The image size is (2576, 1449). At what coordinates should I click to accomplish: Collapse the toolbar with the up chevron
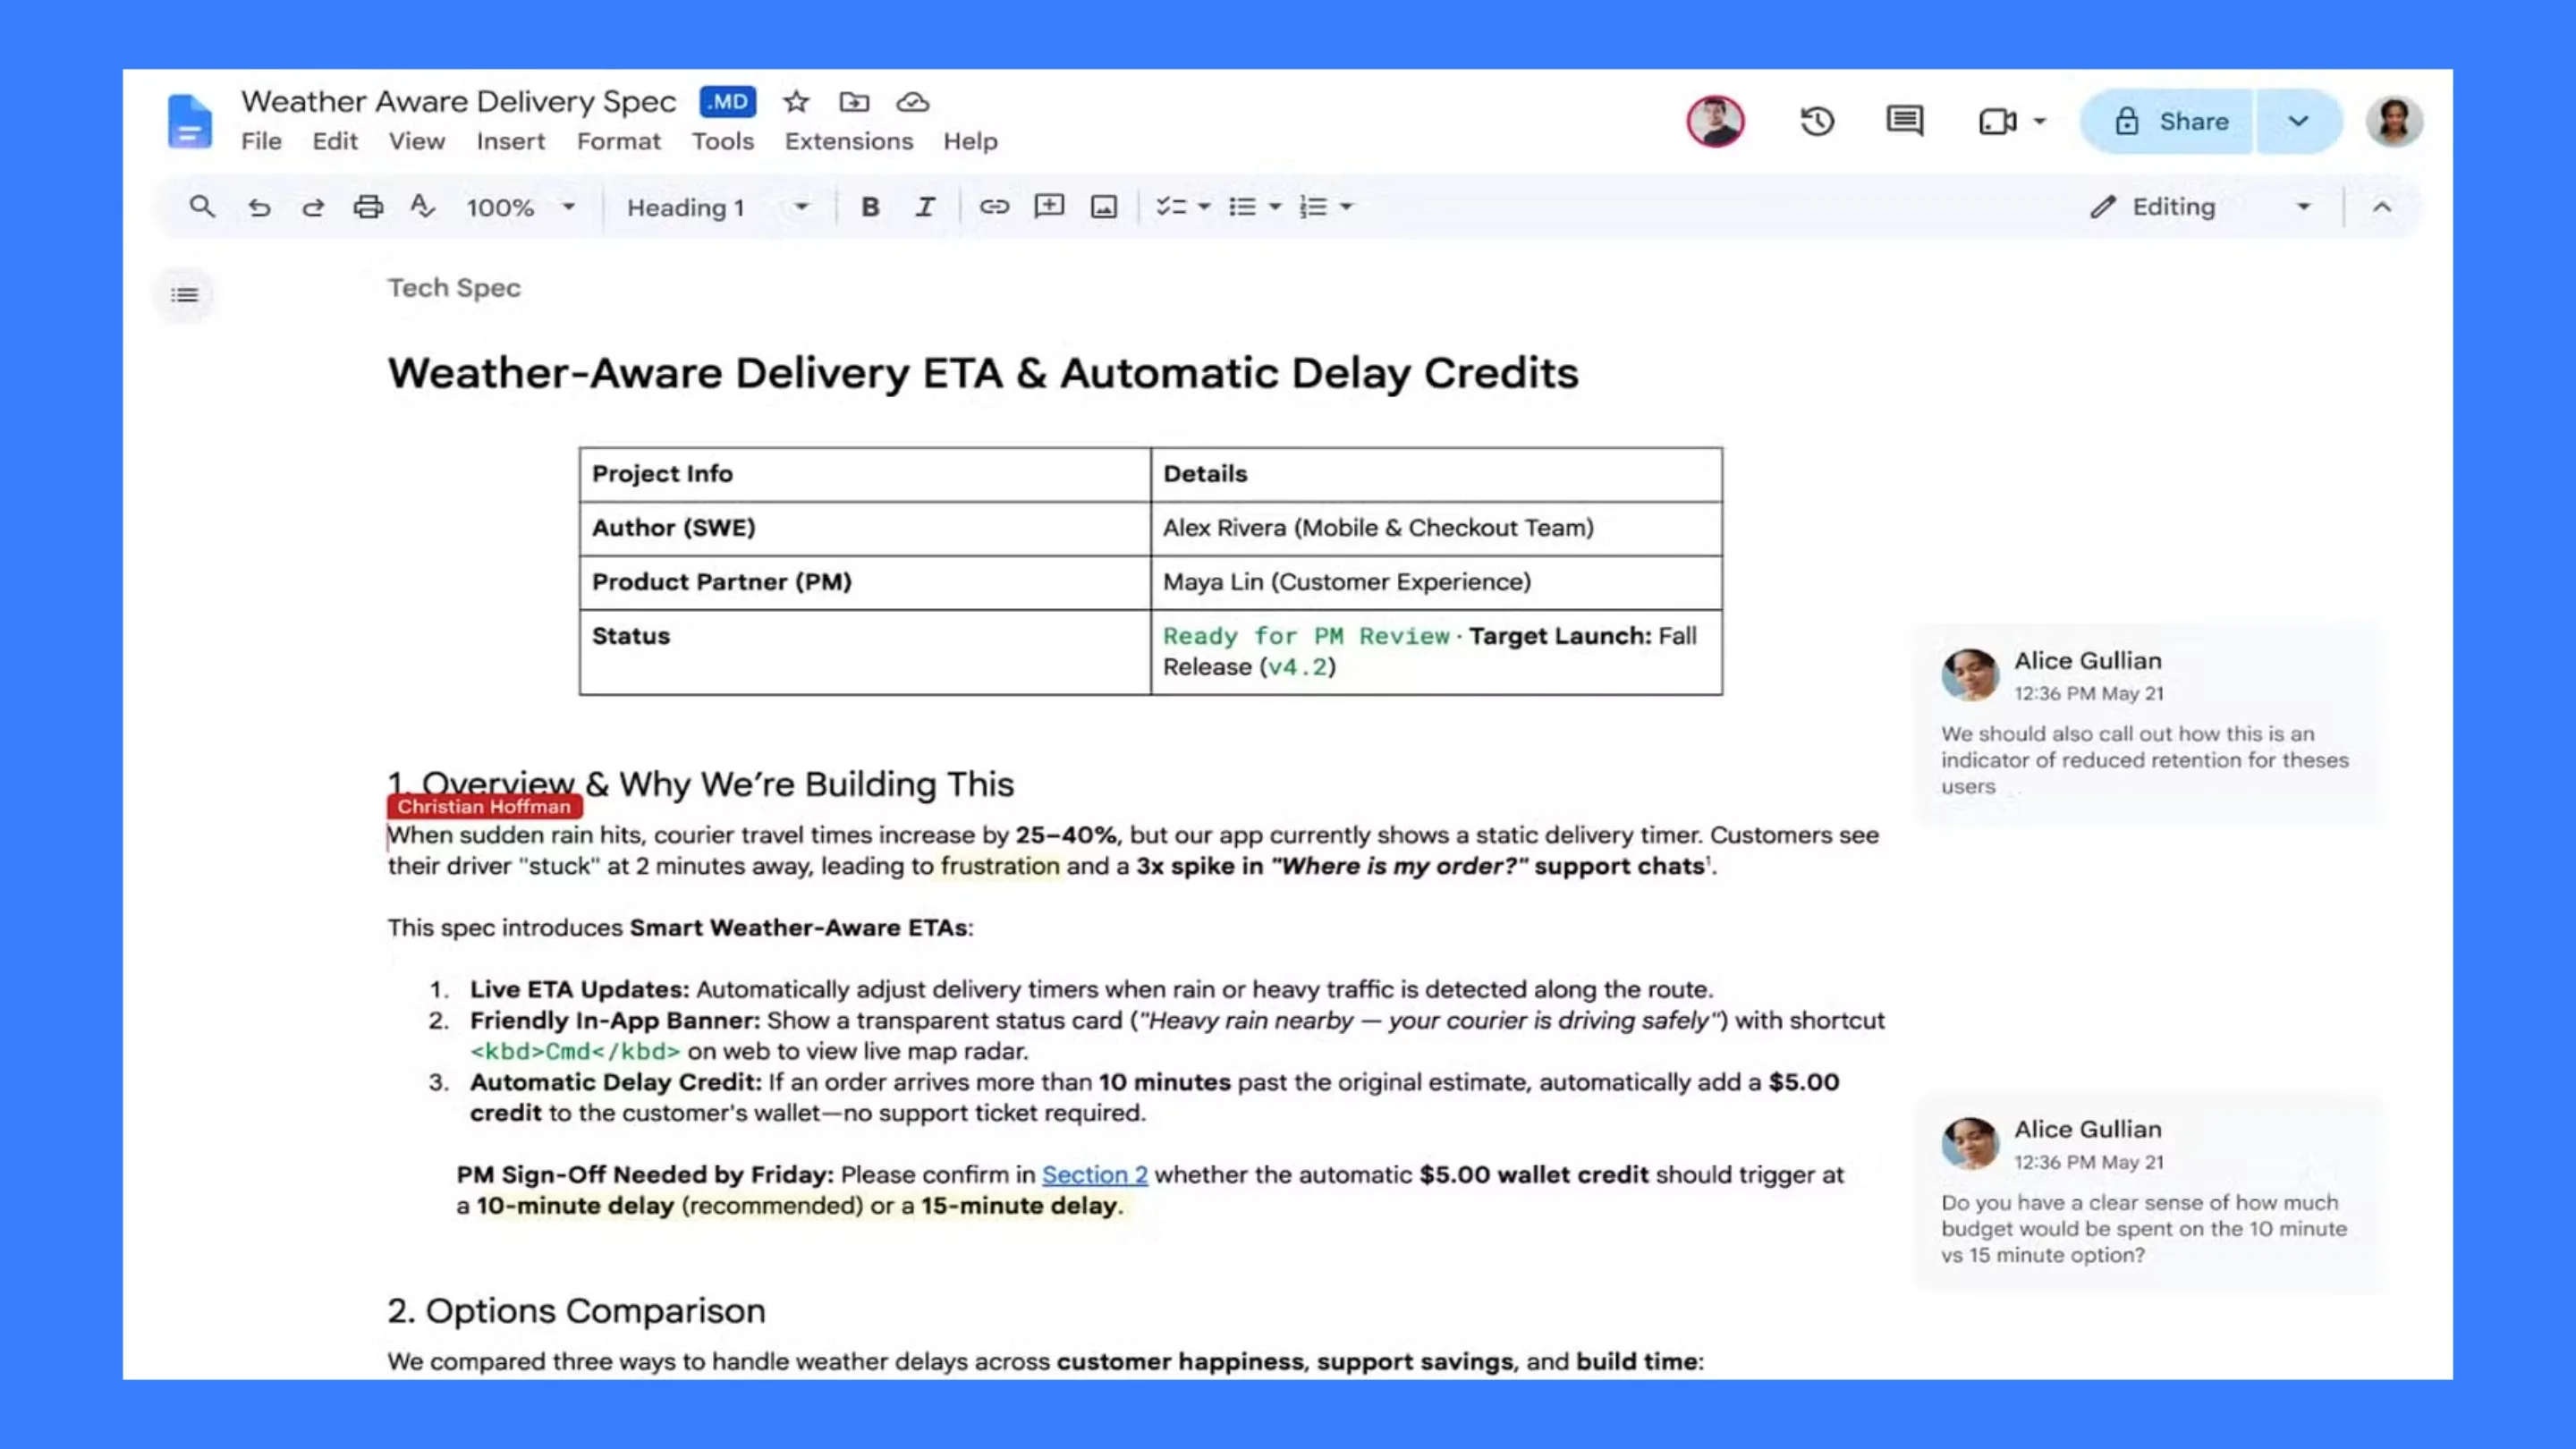pos(2382,207)
